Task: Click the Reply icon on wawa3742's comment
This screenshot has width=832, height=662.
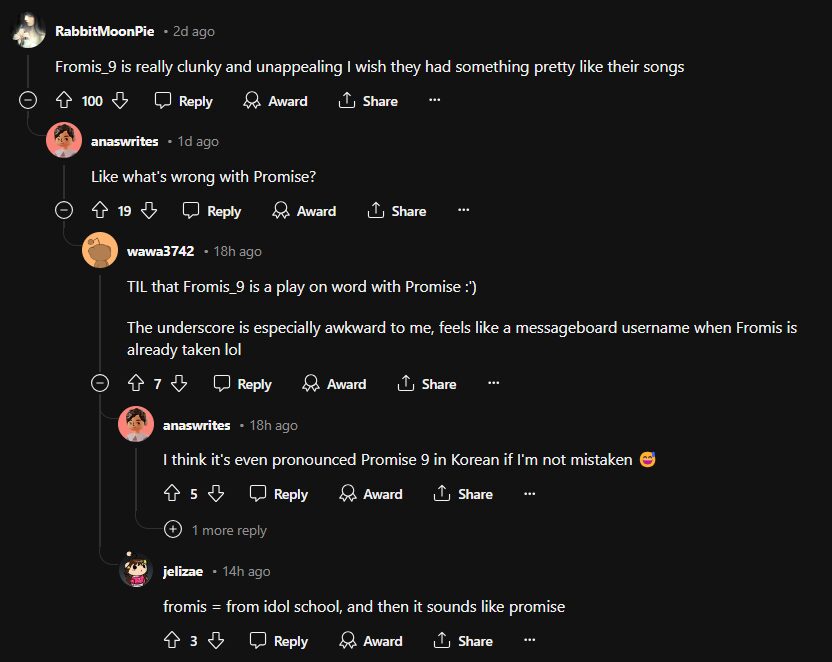Action: pos(222,384)
